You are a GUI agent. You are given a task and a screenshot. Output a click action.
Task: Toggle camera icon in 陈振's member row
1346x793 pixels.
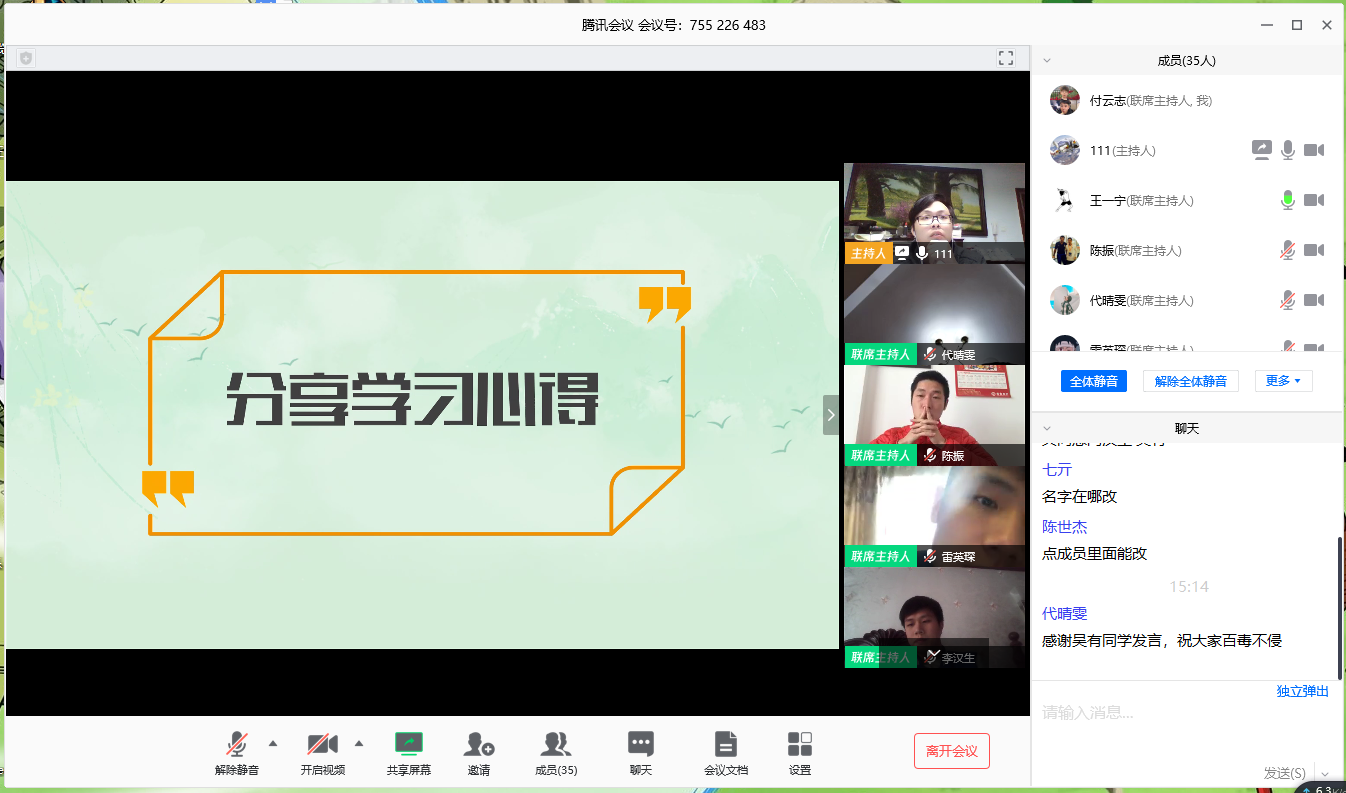pyautogui.click(x=1314, y=250)
